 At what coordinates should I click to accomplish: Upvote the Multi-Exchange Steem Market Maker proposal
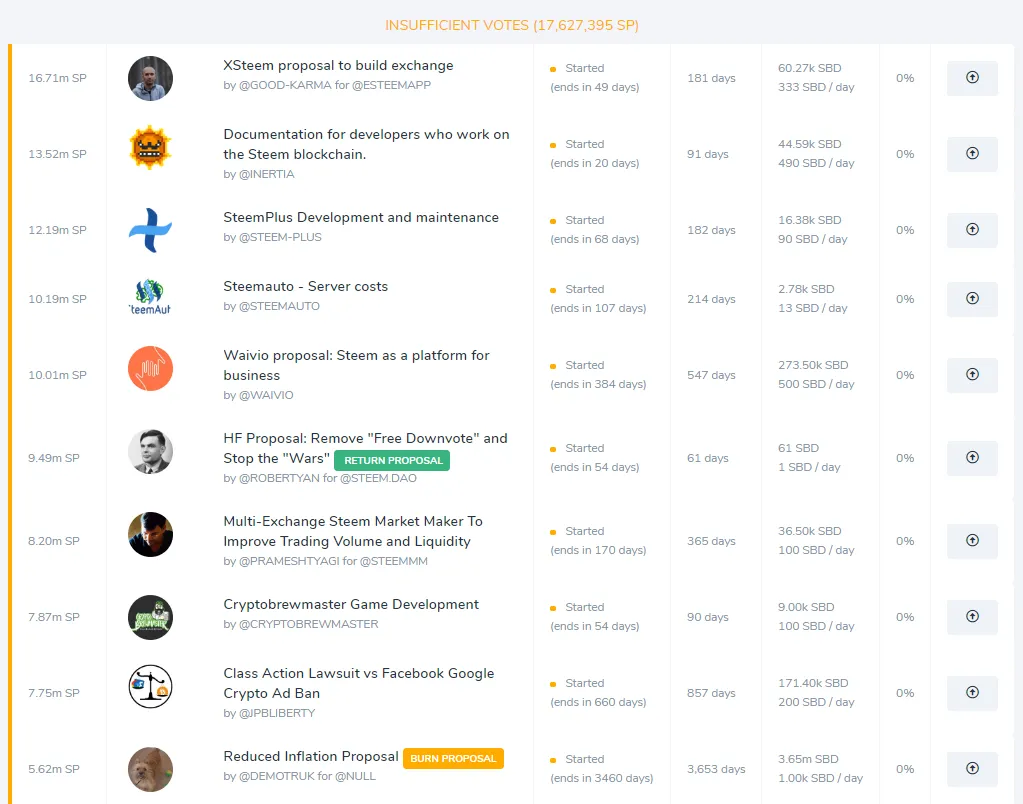[972, 541]
